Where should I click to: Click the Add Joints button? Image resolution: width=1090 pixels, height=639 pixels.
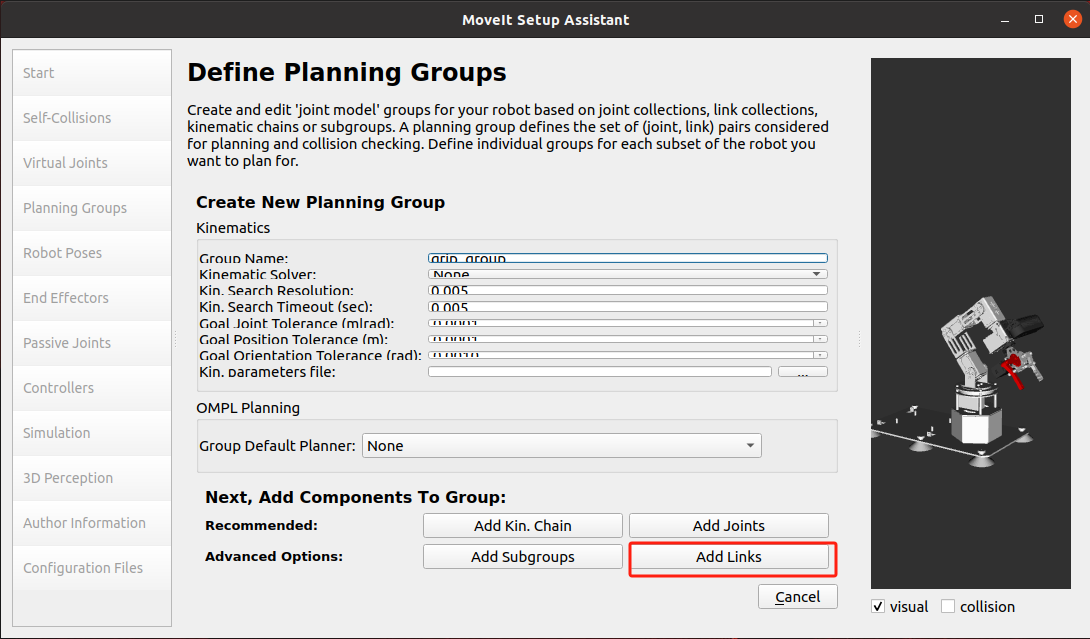pyautogui.click(x=729, y=526)
